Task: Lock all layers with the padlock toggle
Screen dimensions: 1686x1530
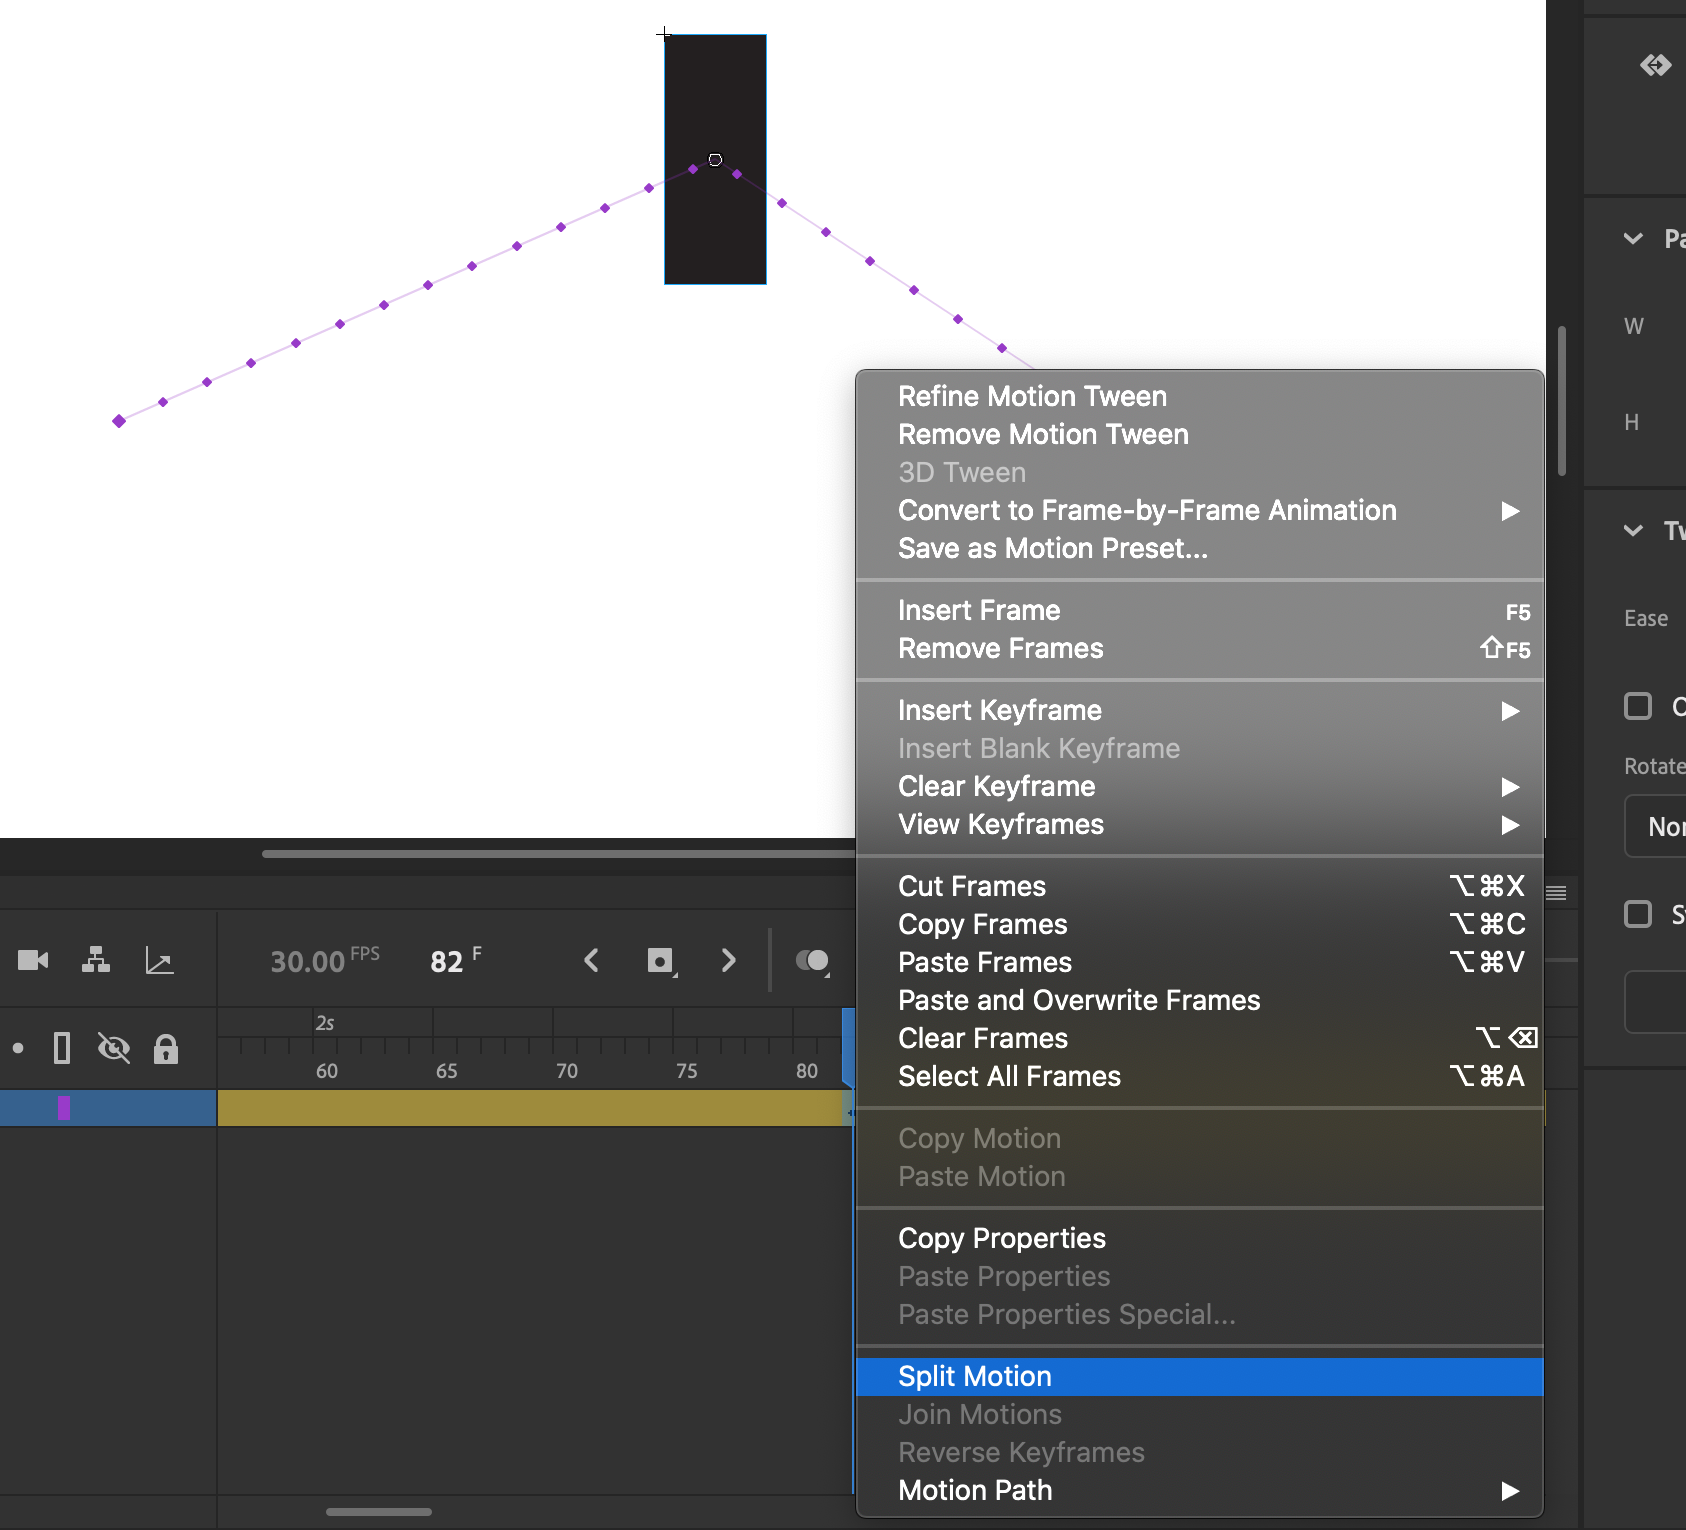Action: click(165, 1048)
